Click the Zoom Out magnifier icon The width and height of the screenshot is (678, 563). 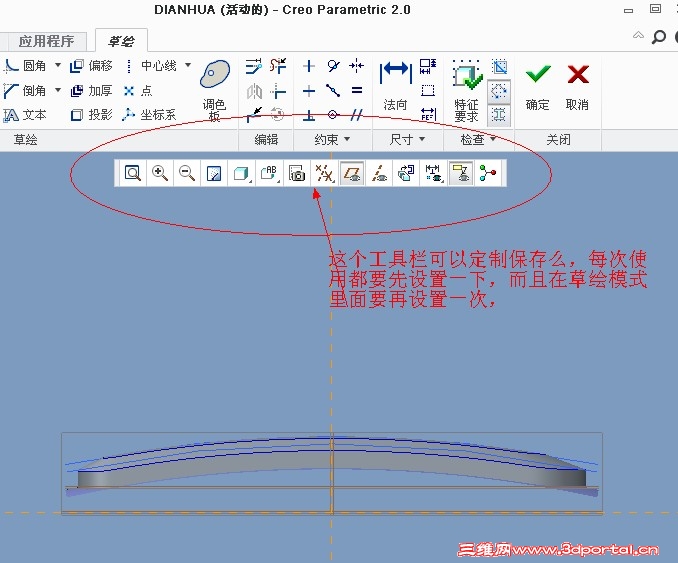(187, 173)
